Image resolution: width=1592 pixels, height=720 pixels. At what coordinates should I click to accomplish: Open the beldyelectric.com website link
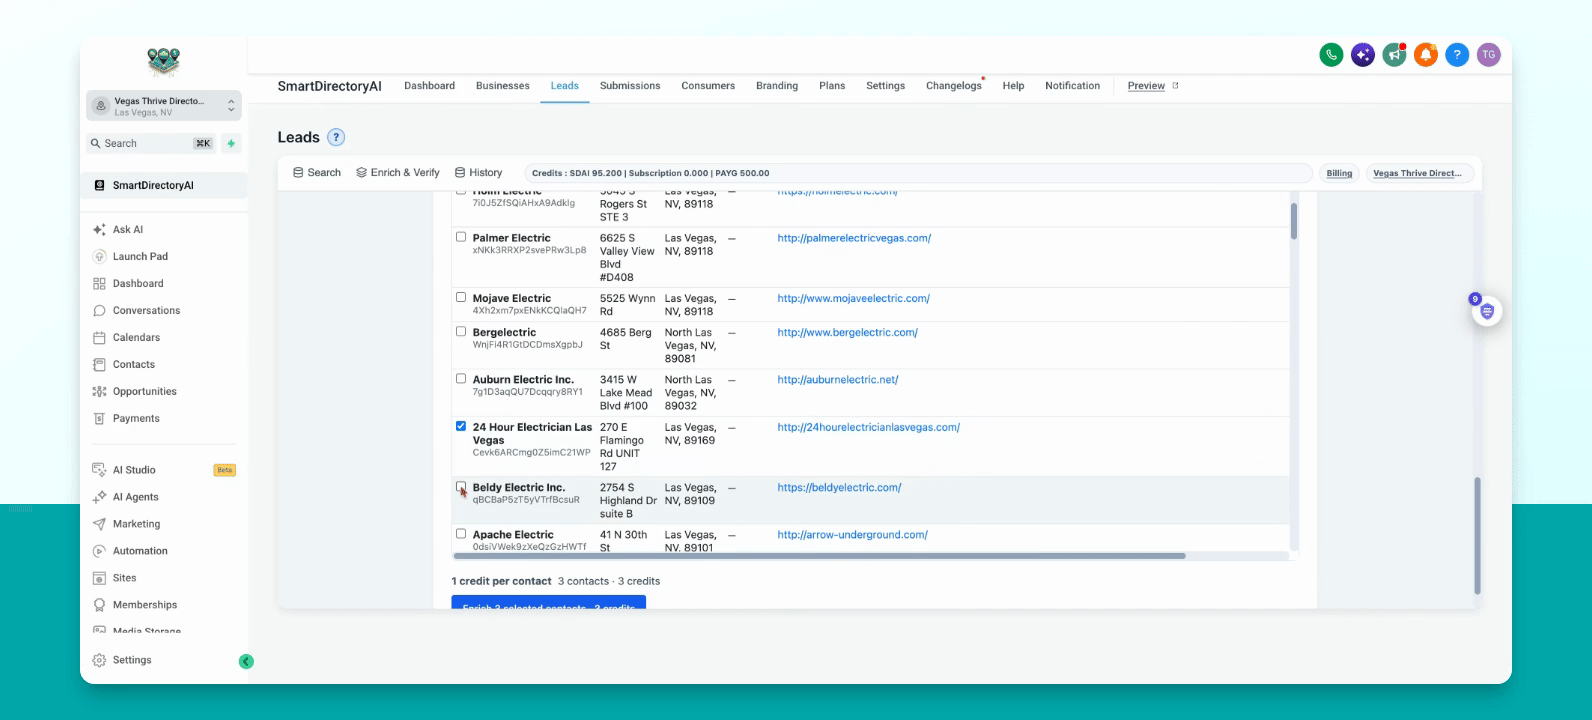[x=839, y=488]
